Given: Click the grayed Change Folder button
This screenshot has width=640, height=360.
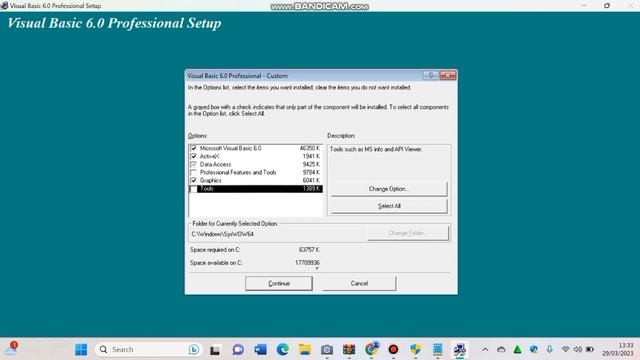Looking at the screenshot, I should pyautogui.click(x=408, y=233).
